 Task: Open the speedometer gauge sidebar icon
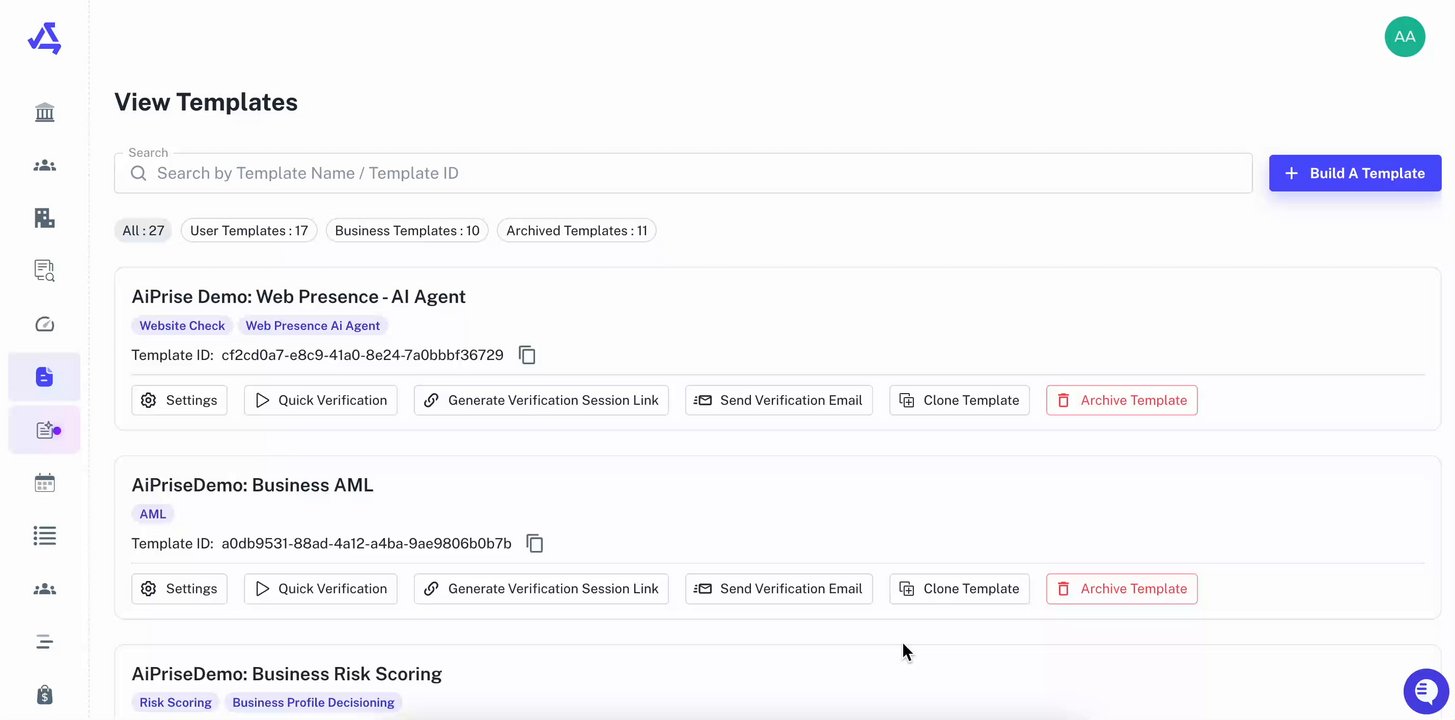click(x=44, y=324)
